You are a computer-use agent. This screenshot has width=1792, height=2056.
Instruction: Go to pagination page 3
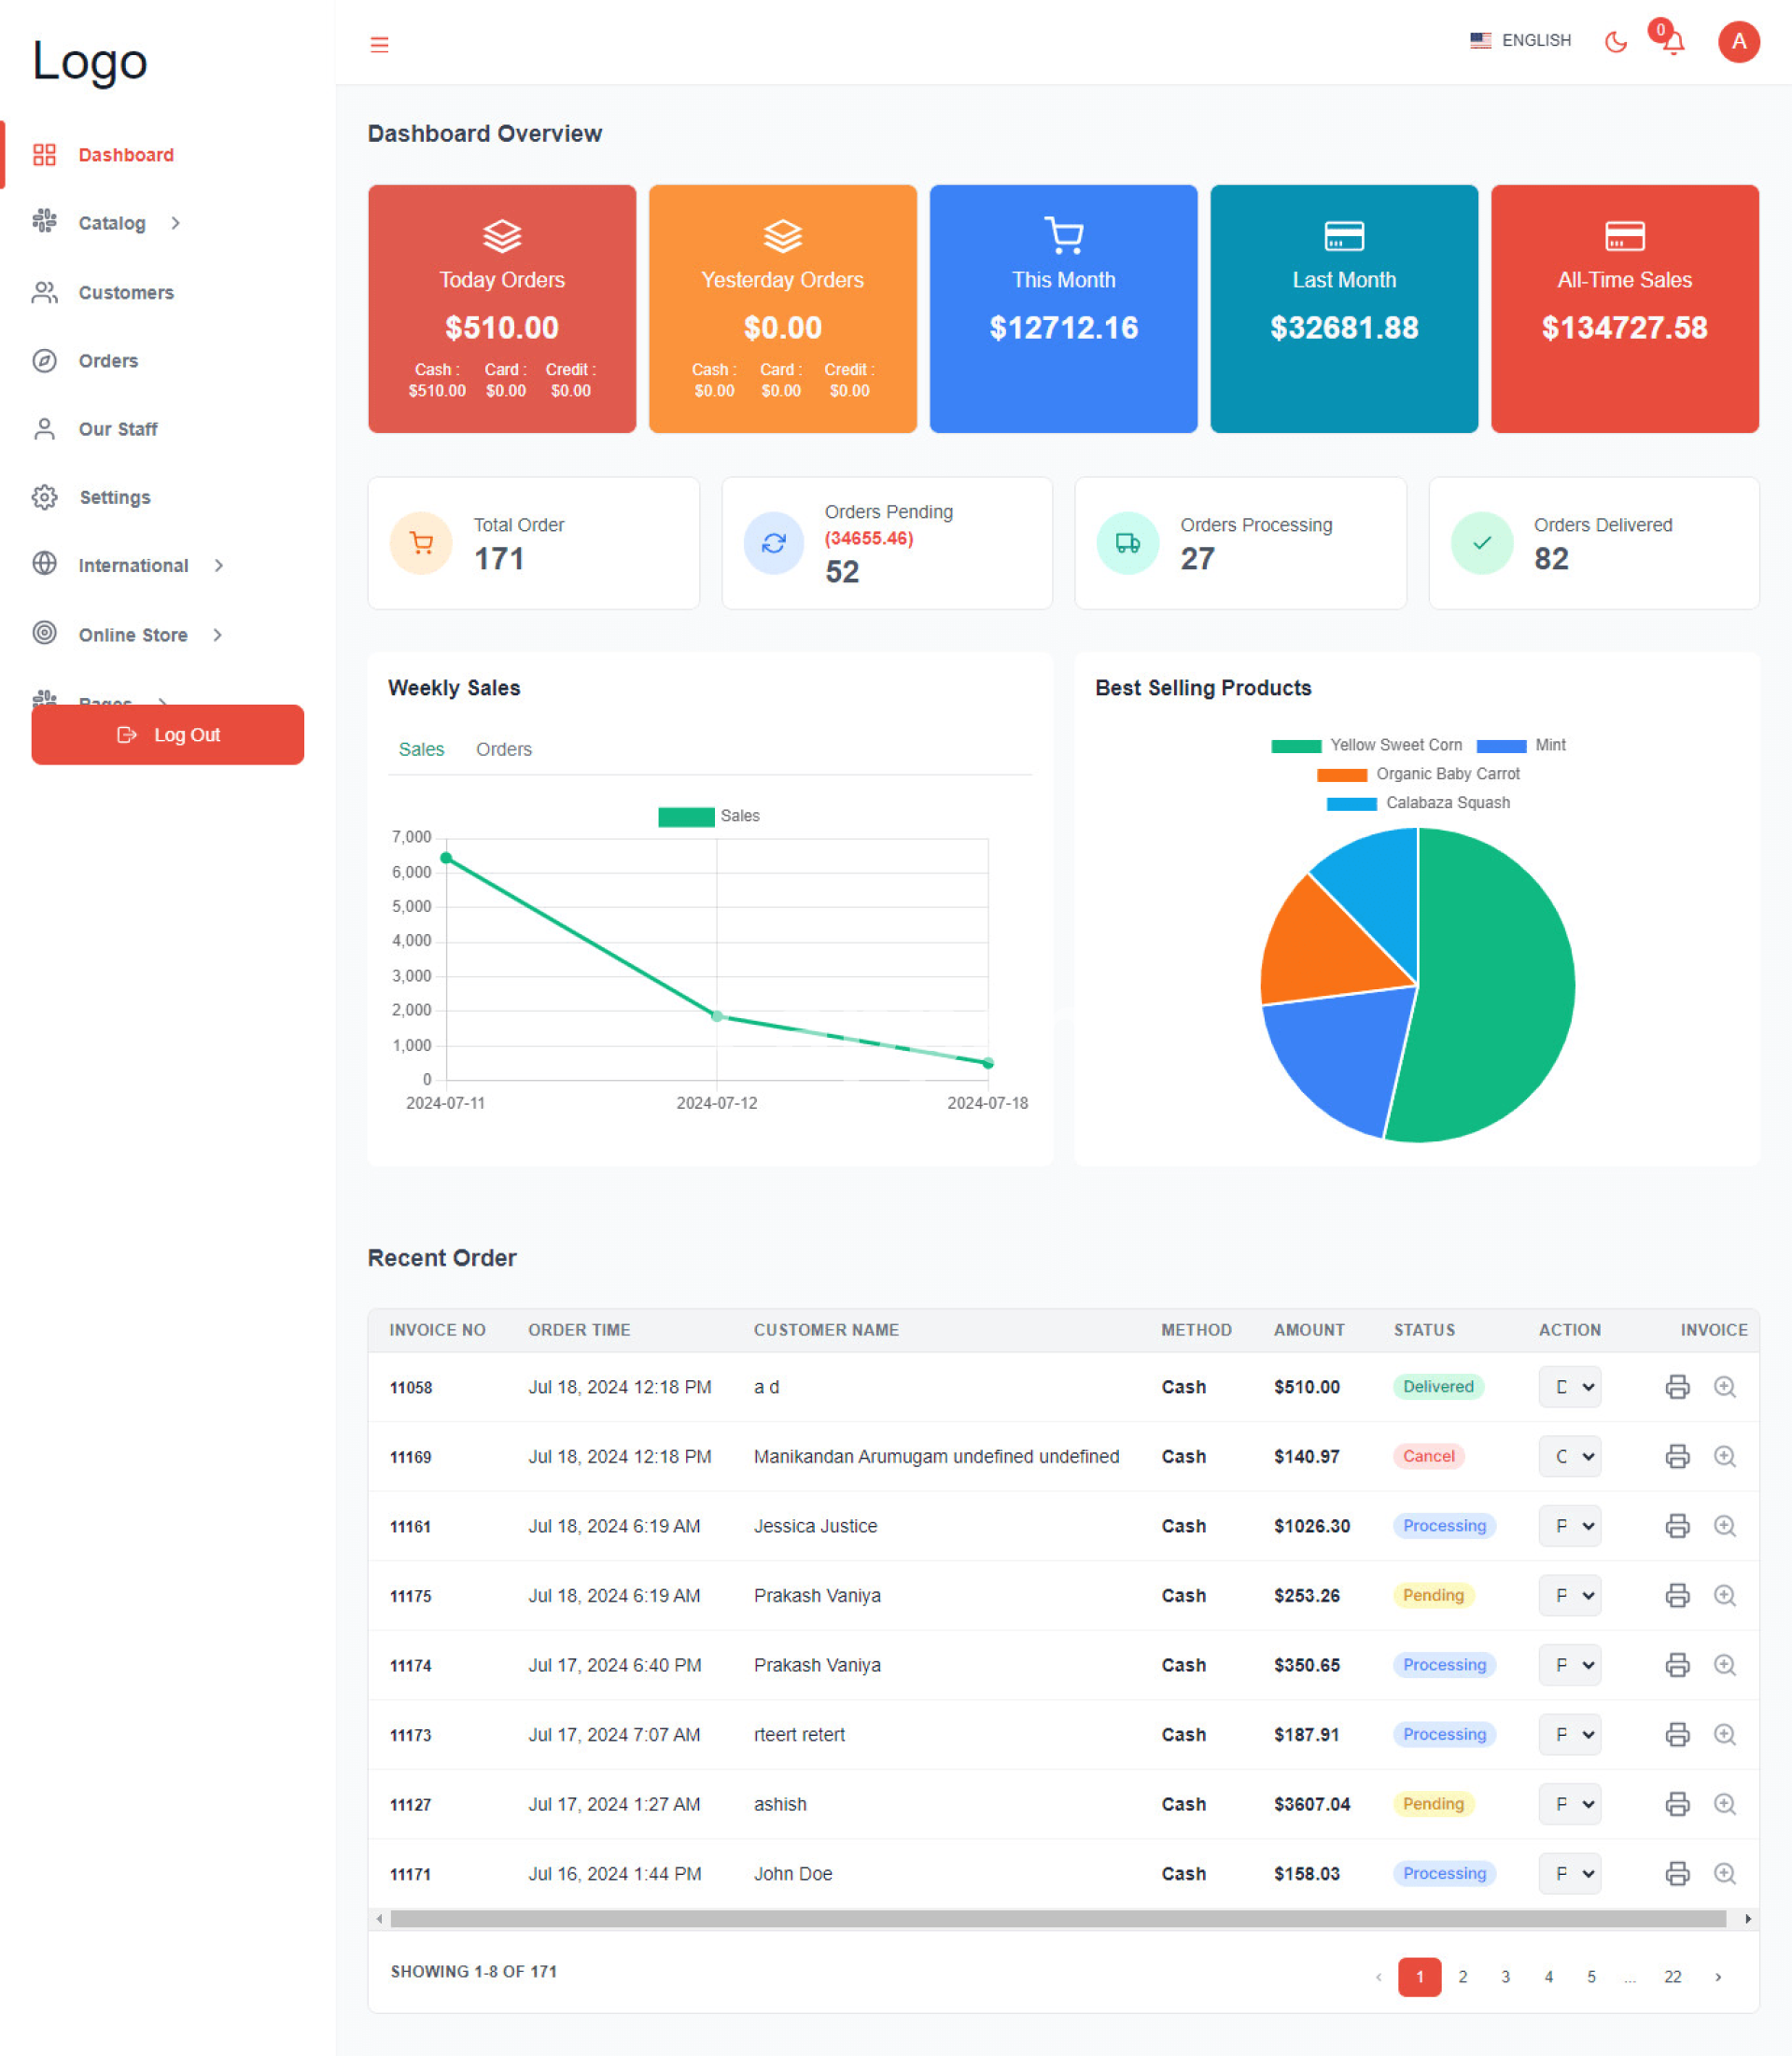pyautogui.click(x=1505, y=1977)
